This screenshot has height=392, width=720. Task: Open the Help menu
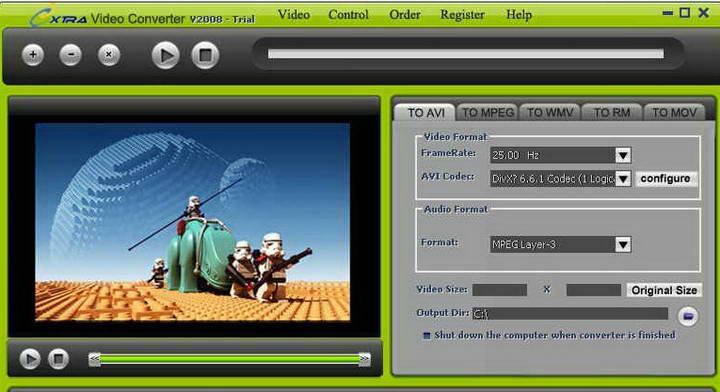(x=519, y=15)
